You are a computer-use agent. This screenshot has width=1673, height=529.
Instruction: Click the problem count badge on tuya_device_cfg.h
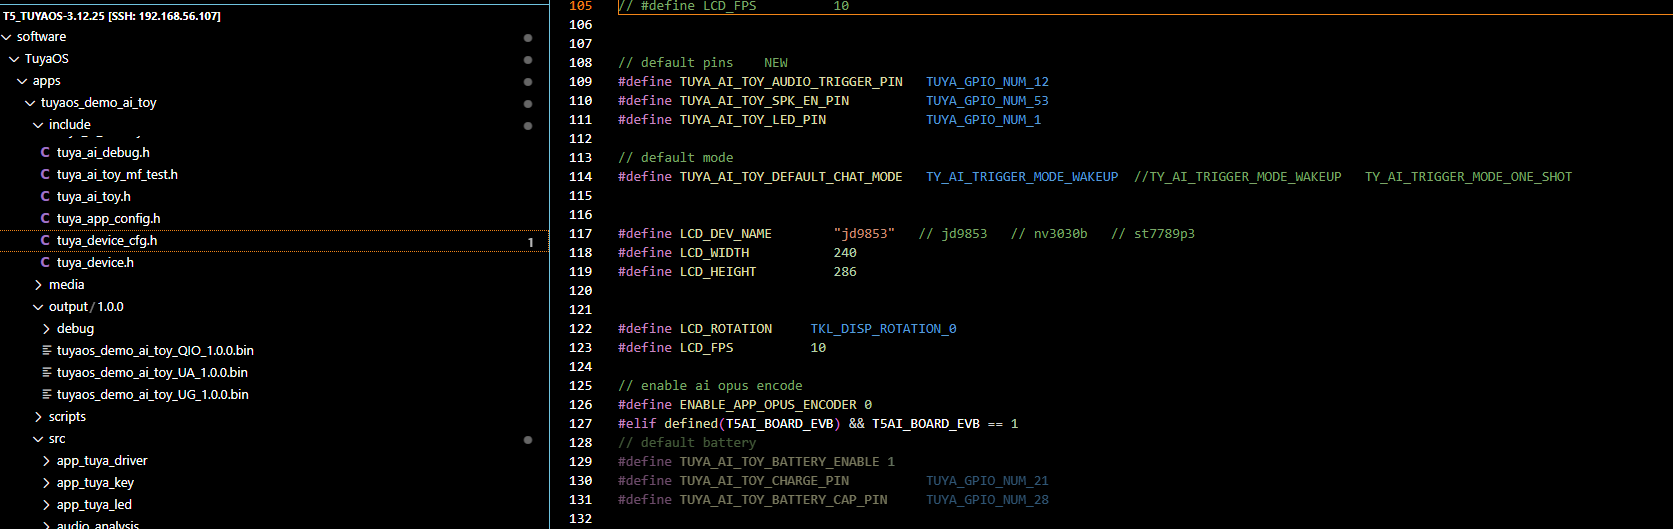coord(530,242)
